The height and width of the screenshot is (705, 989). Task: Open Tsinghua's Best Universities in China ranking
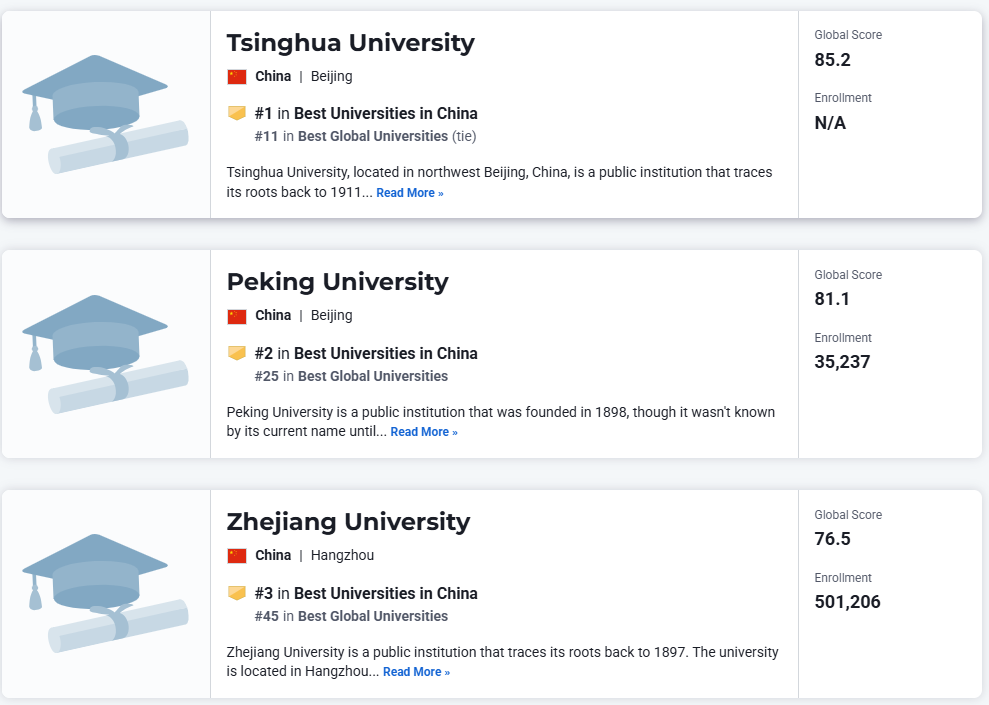(385, 113)
